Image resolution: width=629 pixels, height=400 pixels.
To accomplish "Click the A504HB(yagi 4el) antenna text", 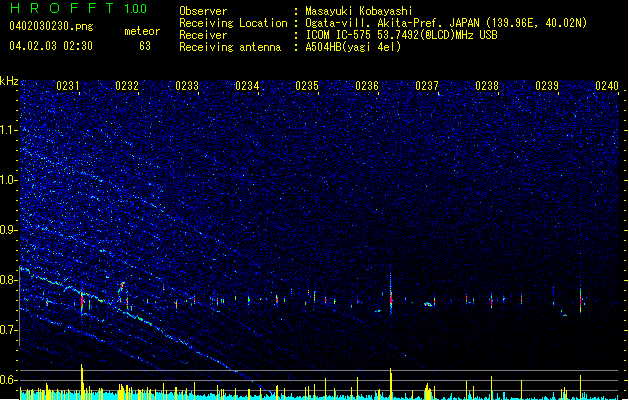I will pos(353,47).
